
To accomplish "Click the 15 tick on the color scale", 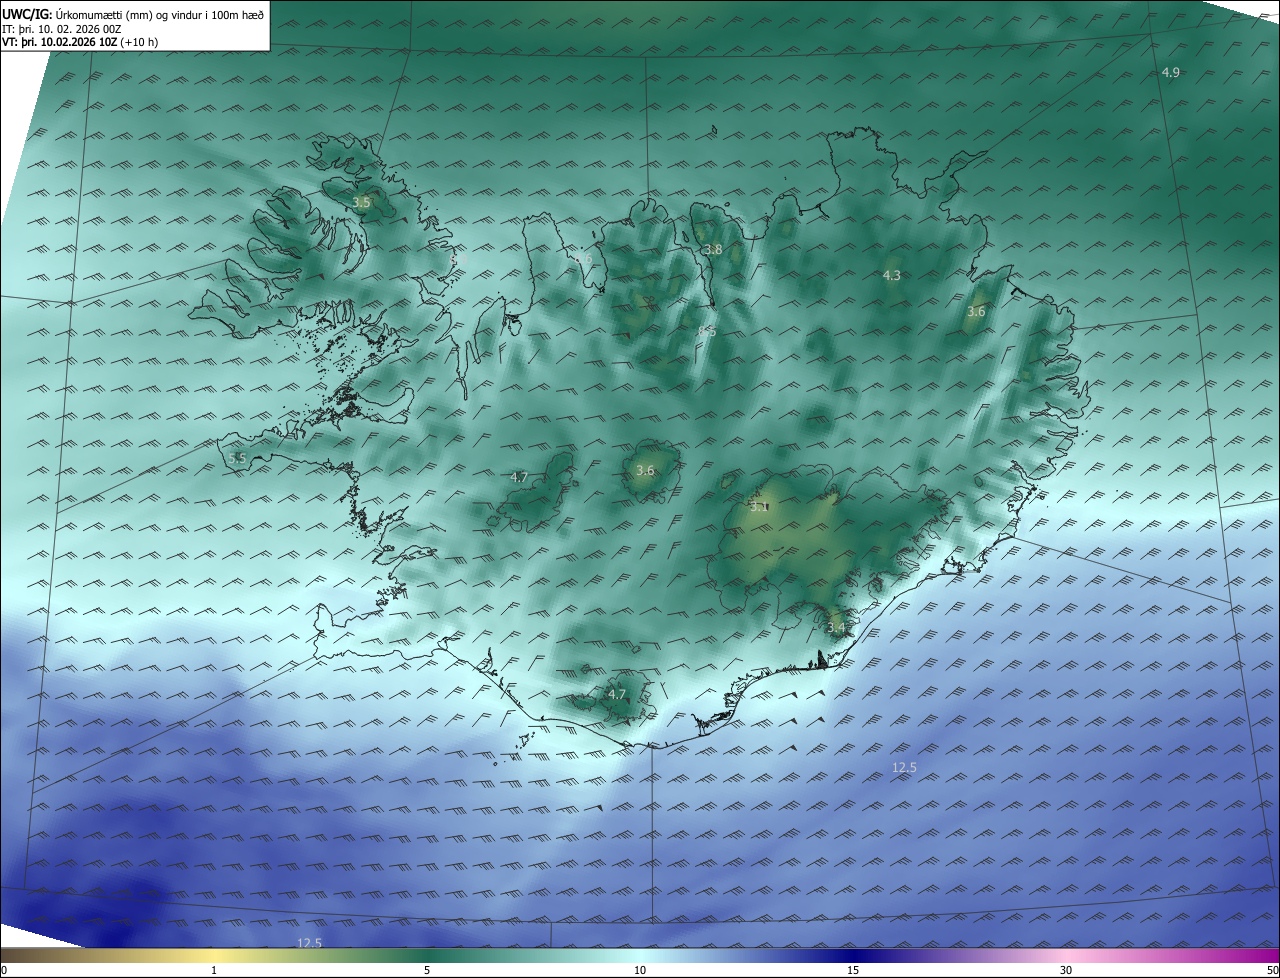I will (853, 970).
